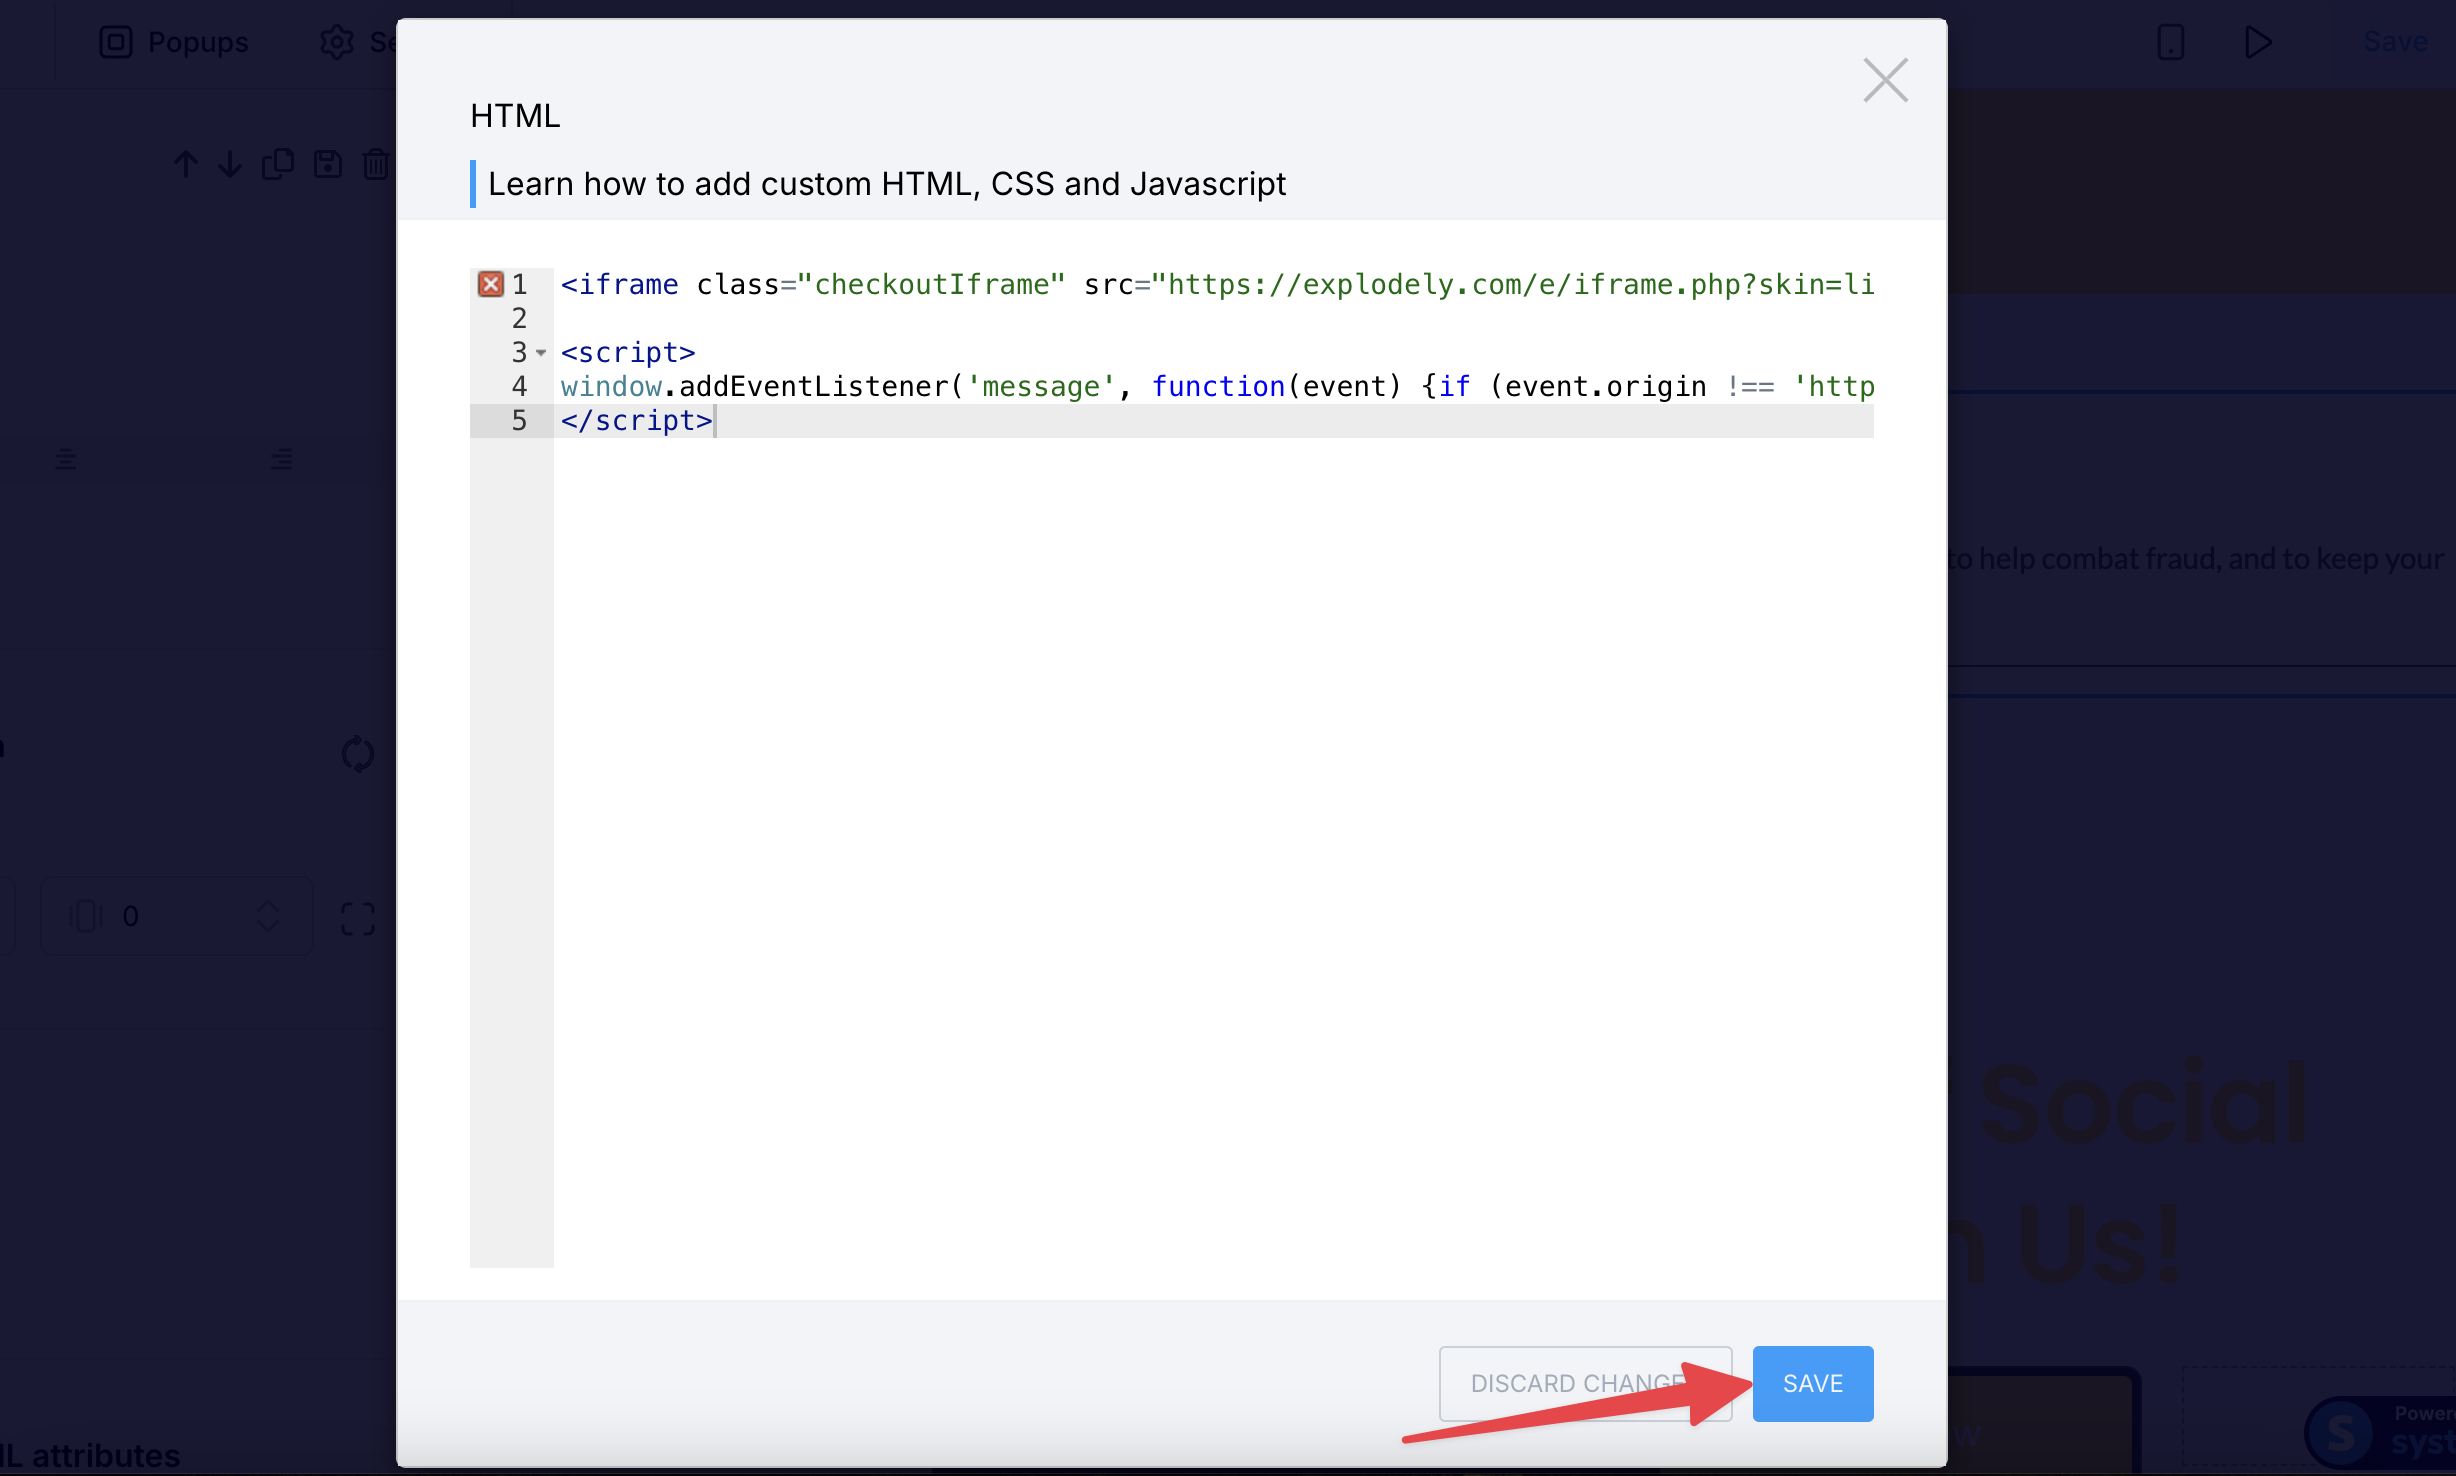Duplicate the element with copy icon
The height and width of the screenshot is (1476, 2456).
[278, 164]
